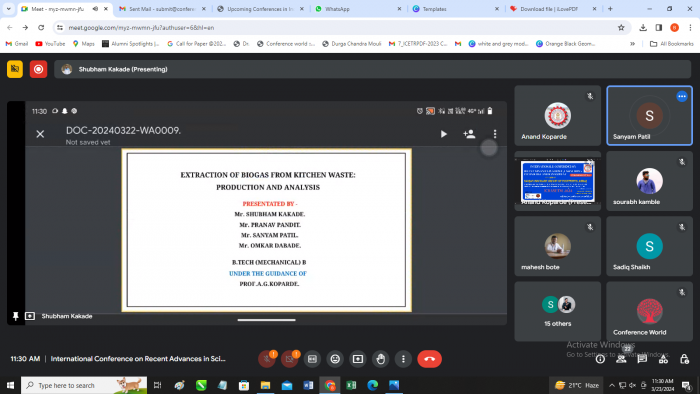Open more options in call controls
The image size is (700, 394).
pyautogui.click(x=403, y=359)
